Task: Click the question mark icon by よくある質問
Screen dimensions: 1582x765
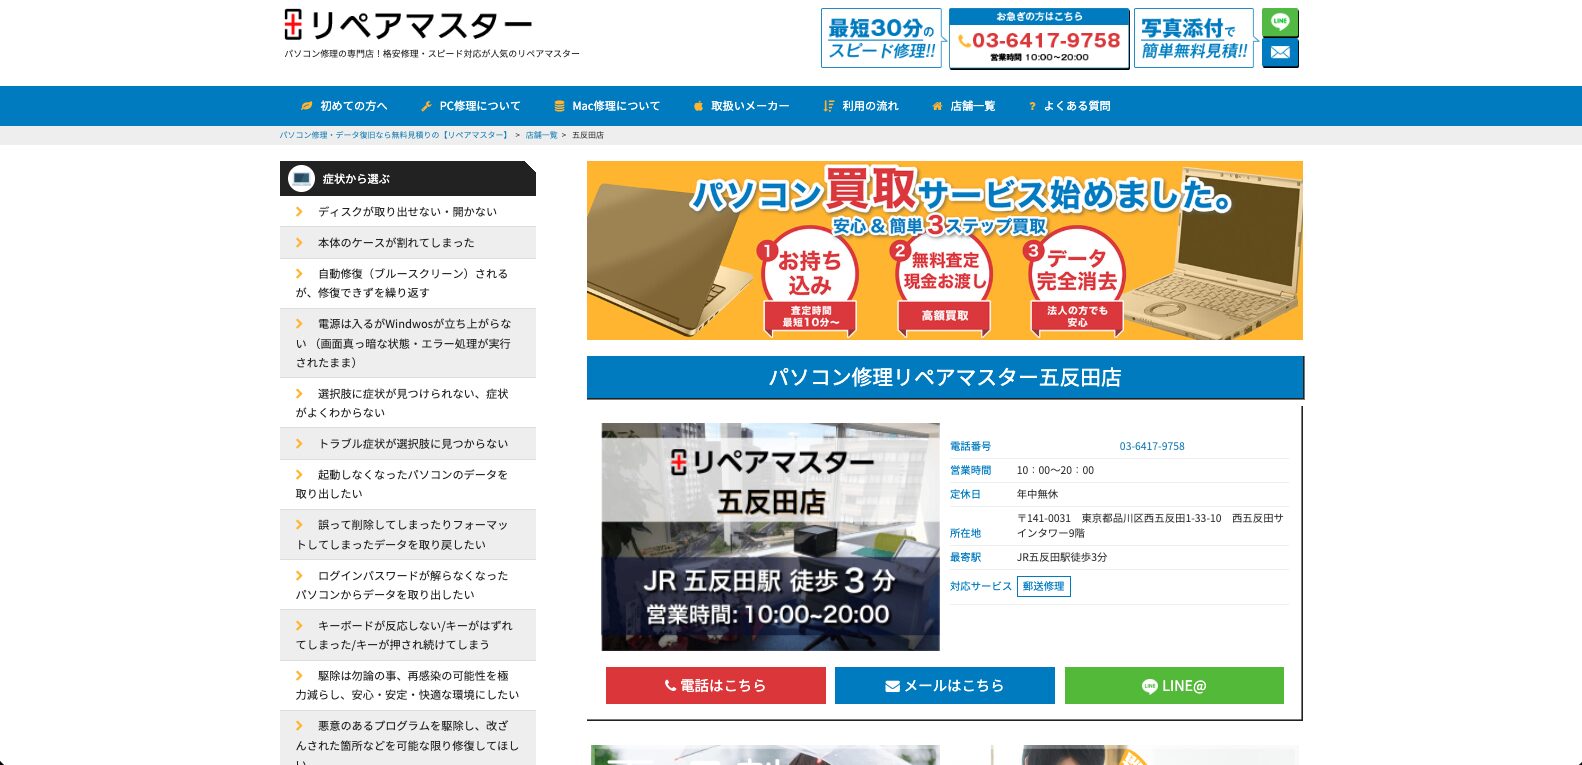Action: point(1032,106)
